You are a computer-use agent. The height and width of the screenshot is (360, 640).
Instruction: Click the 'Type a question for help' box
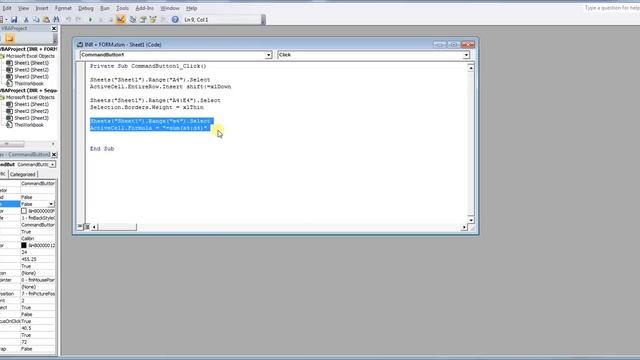tap(612, 8)
